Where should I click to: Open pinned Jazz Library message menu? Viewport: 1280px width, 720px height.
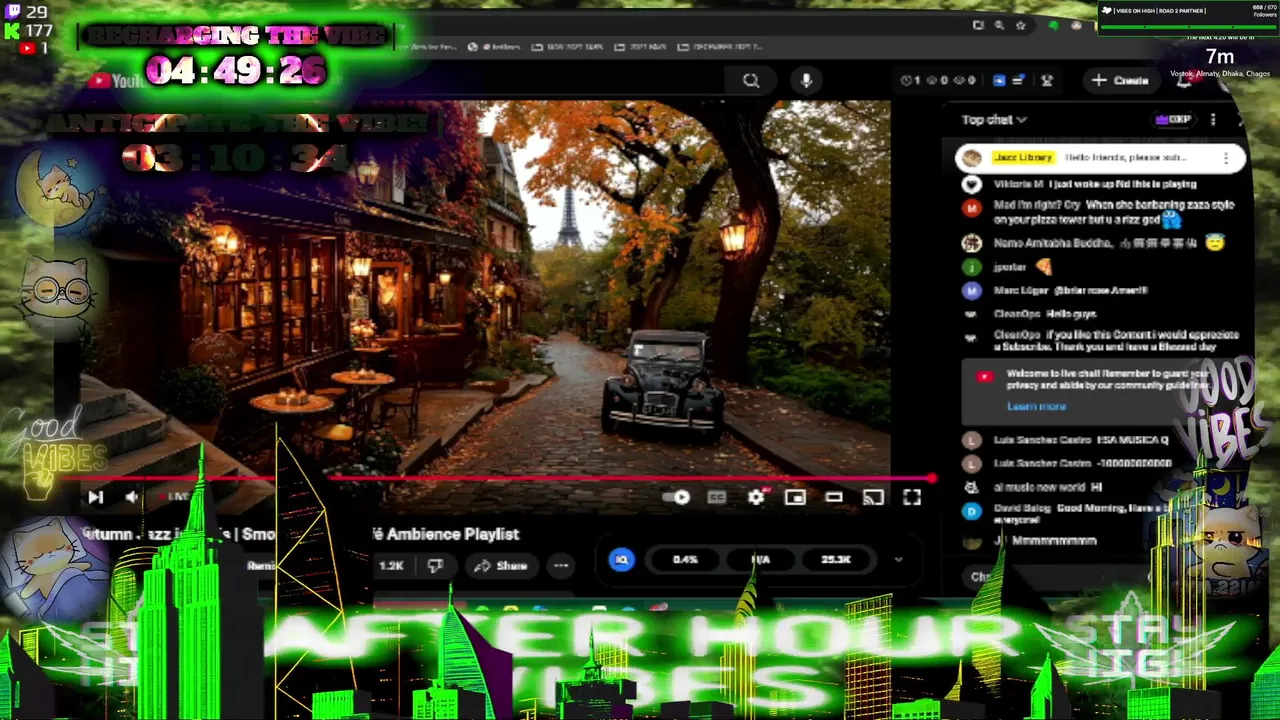click(x=1226, y=158)
